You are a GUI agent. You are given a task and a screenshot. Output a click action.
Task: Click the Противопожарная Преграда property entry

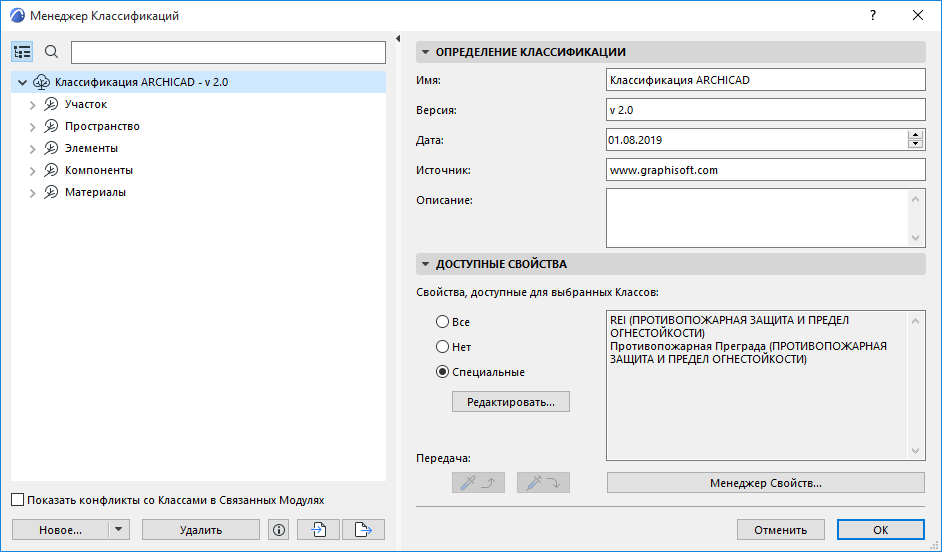749,353
